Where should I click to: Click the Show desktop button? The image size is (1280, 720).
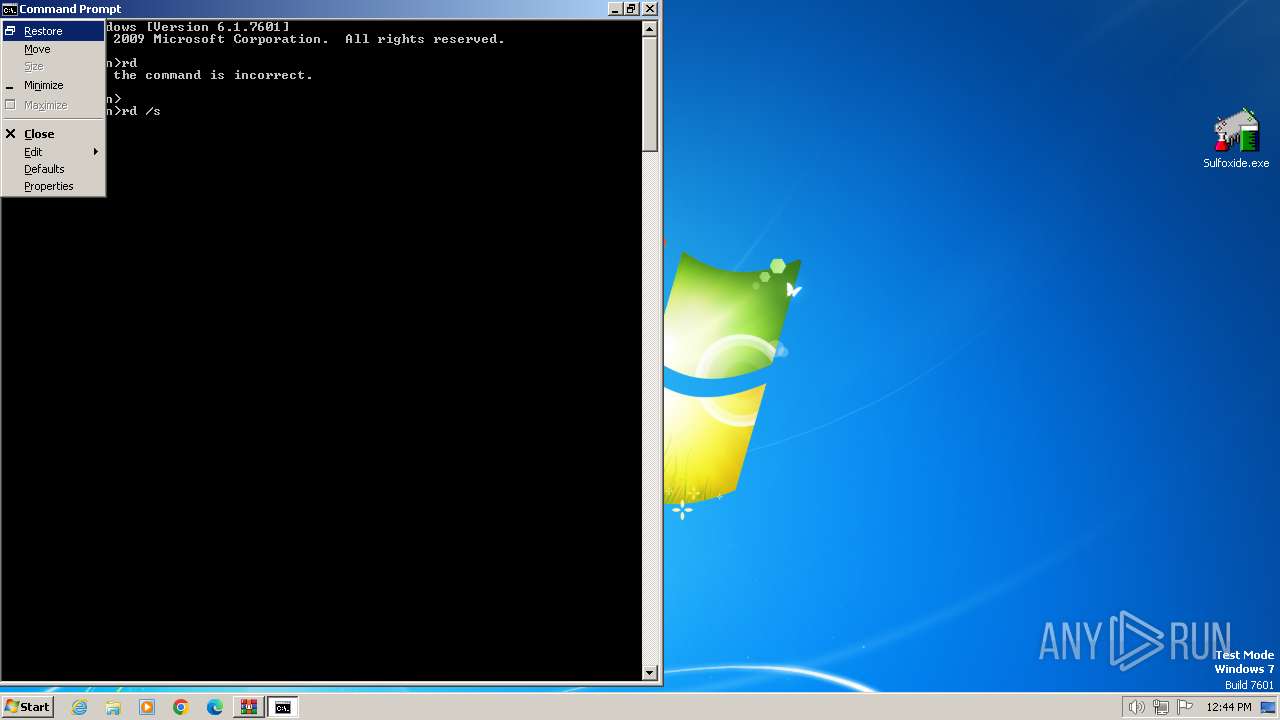pos(1269,707)
